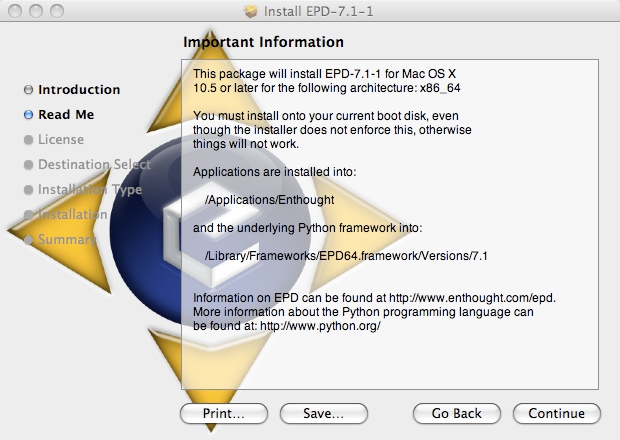Click the License step label

coord(61,140)
